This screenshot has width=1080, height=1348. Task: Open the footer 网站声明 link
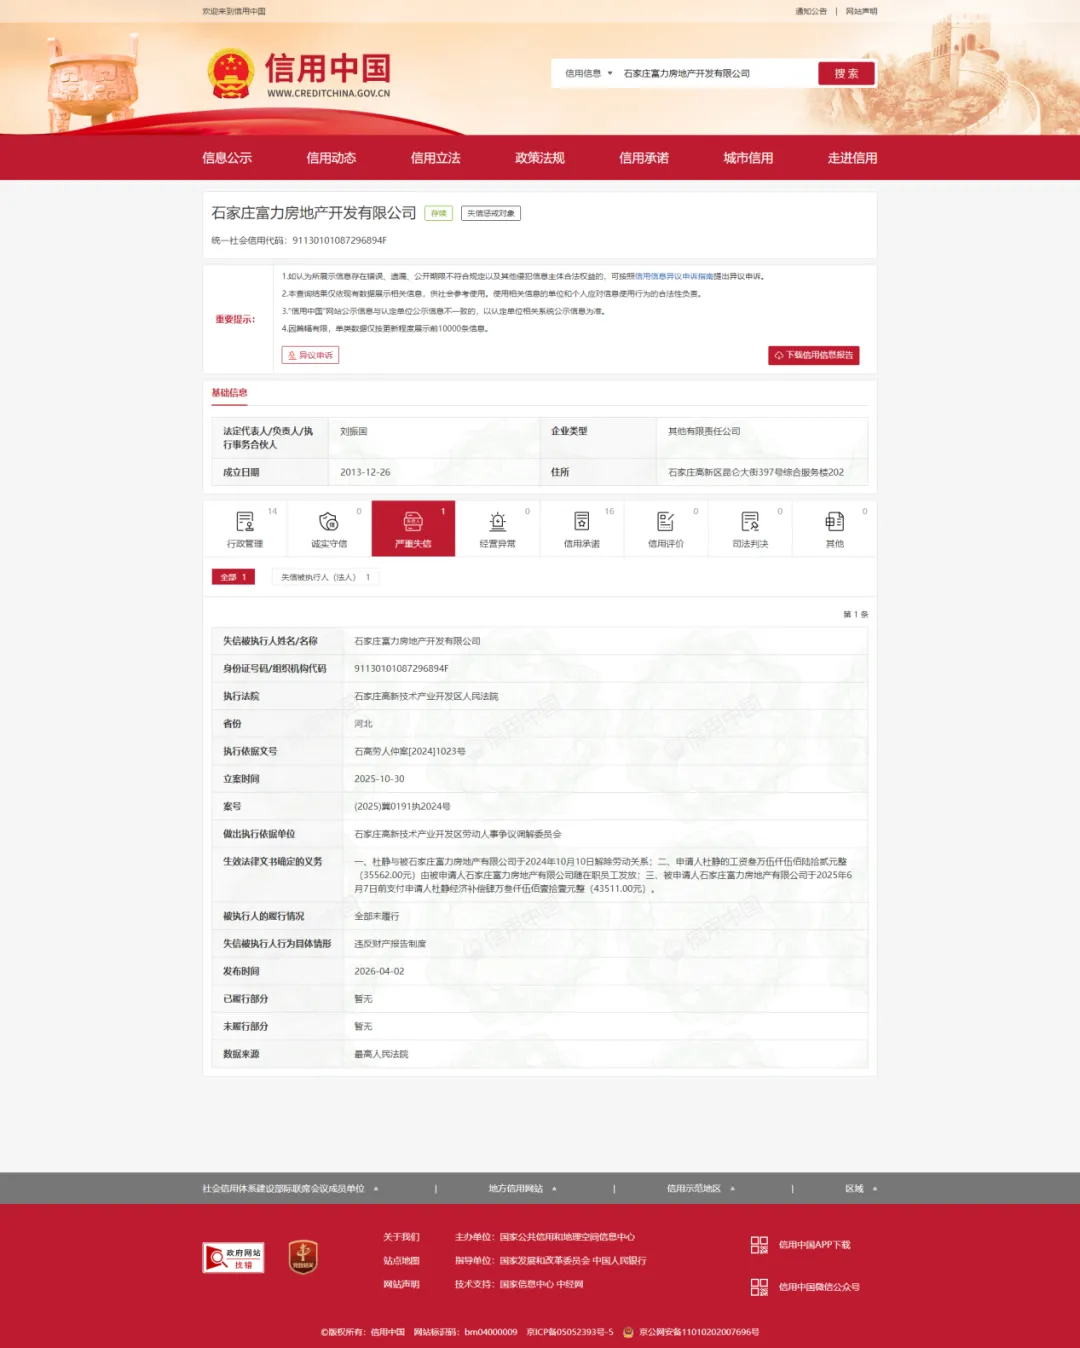tap(401, 1285)
